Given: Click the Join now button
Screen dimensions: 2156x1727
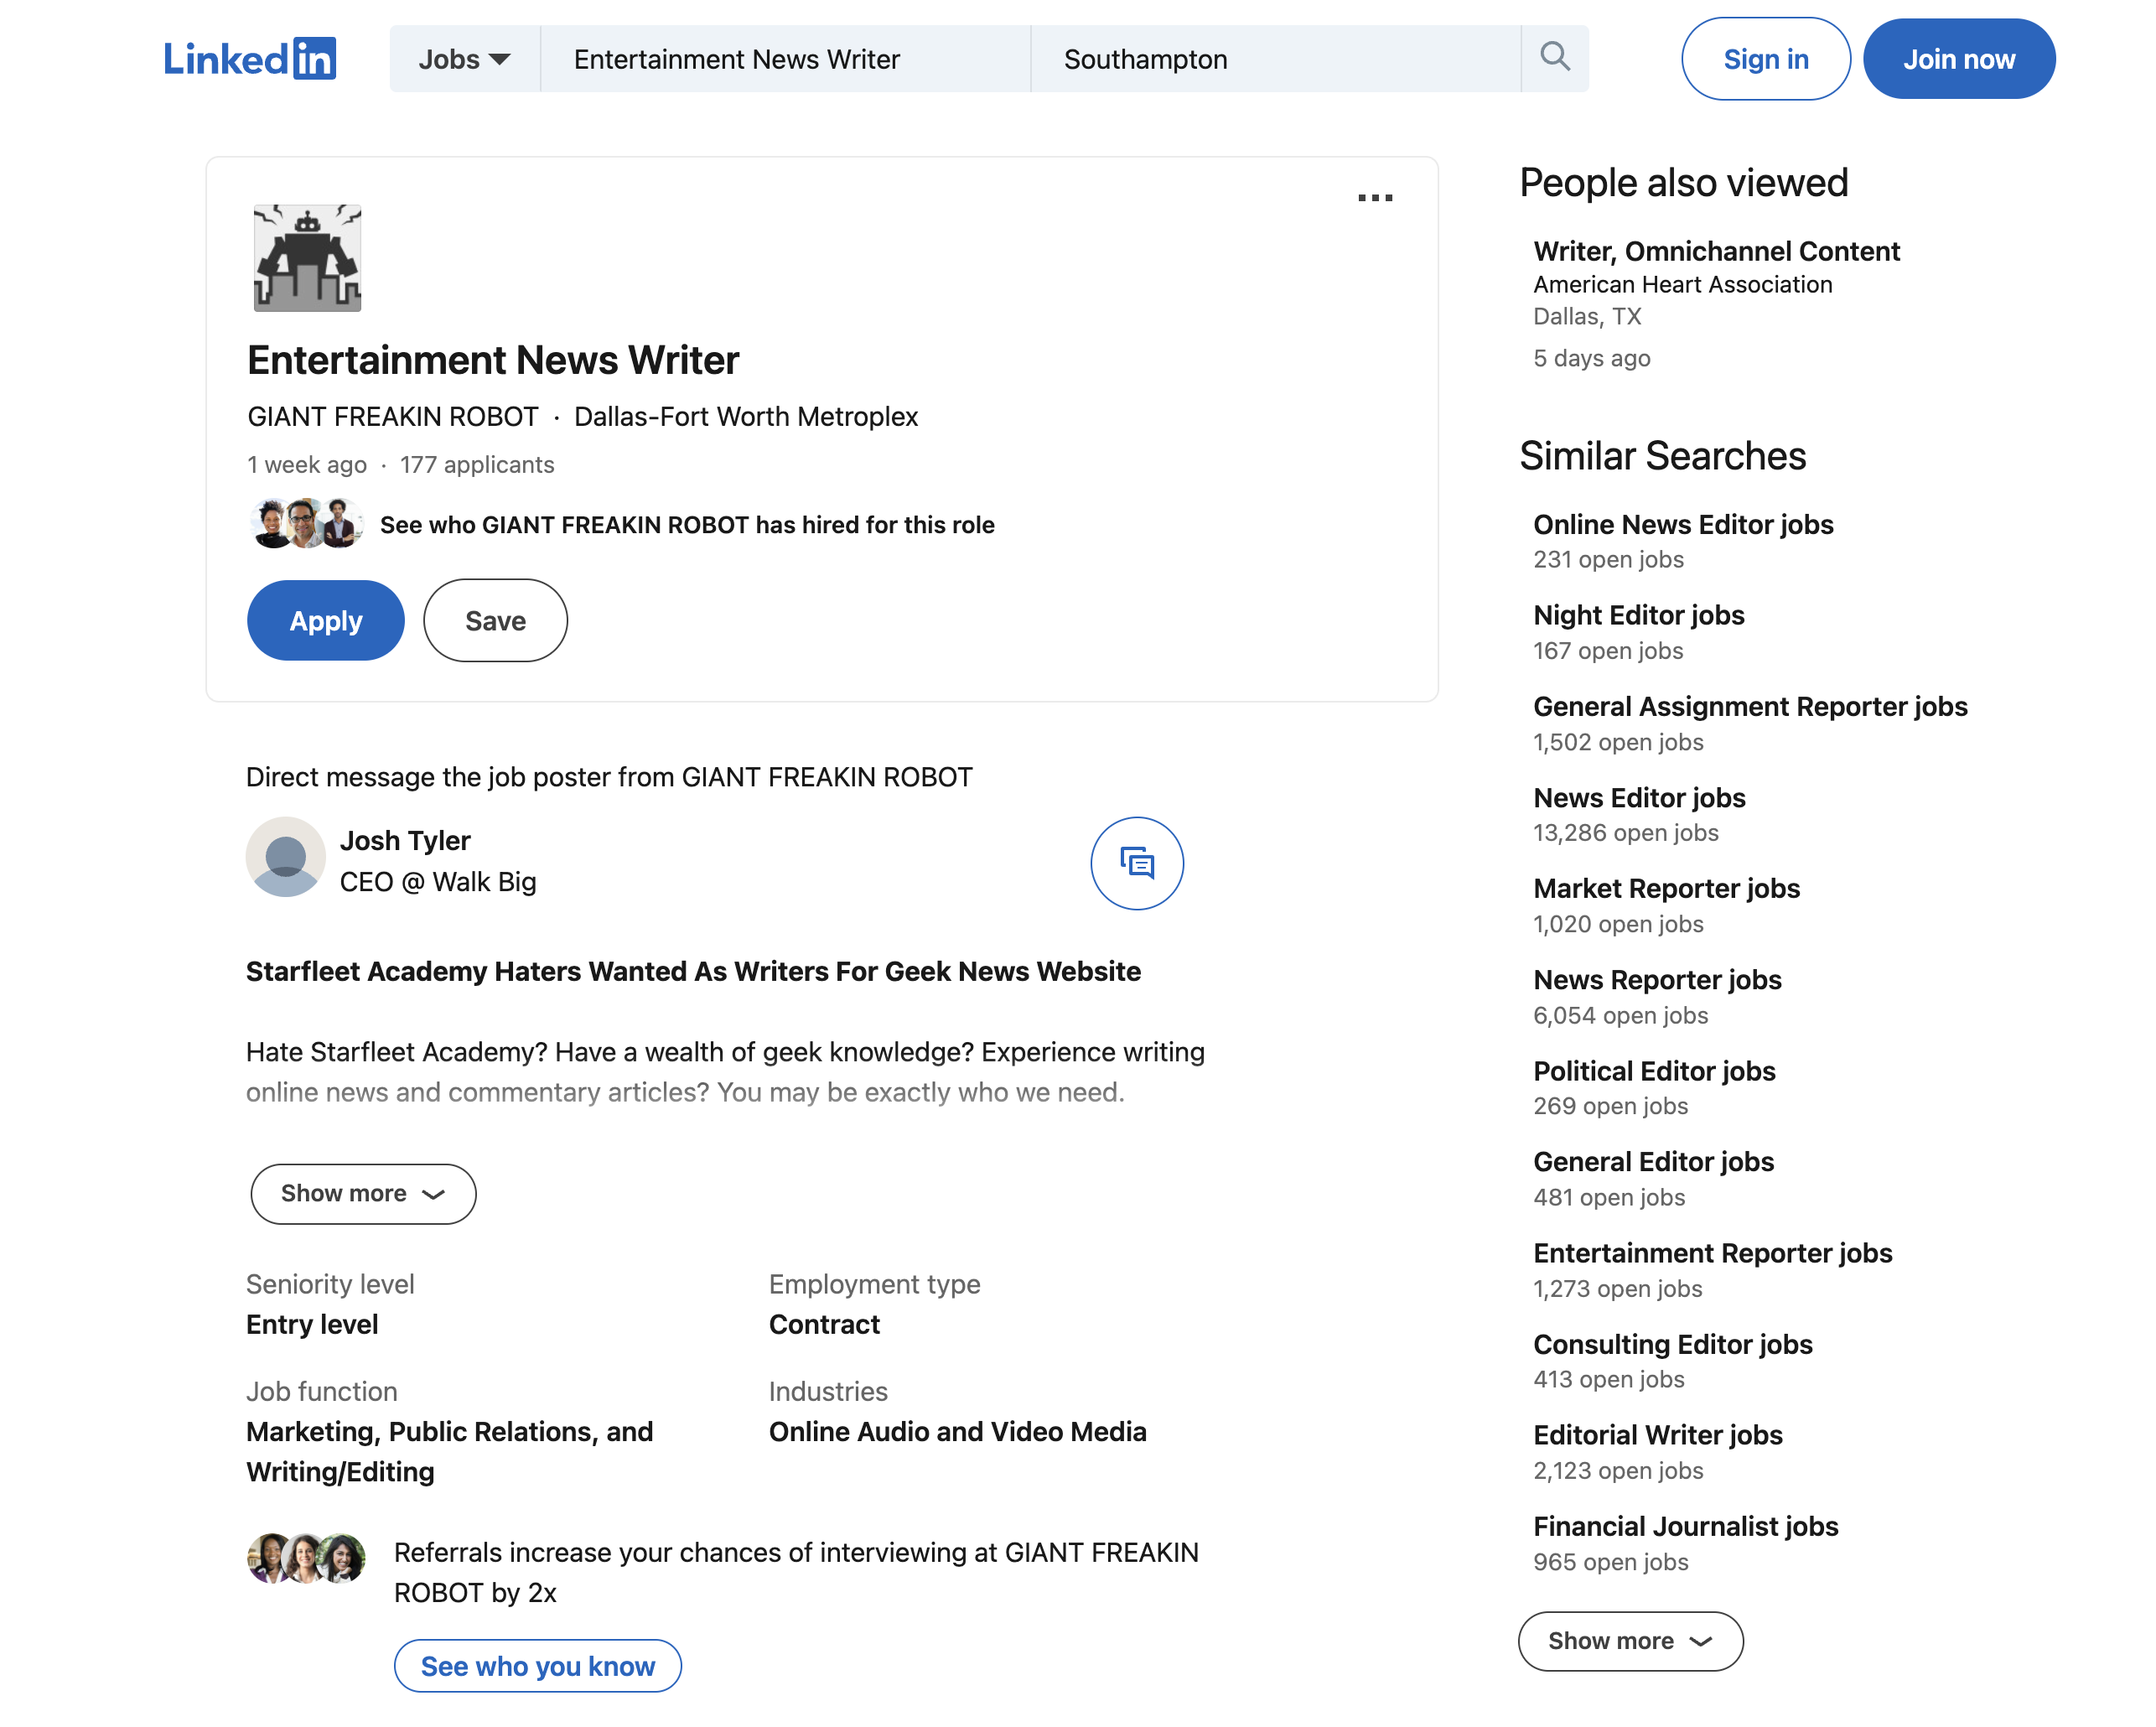Looking at the screenshot, I should click(1958, 59).
